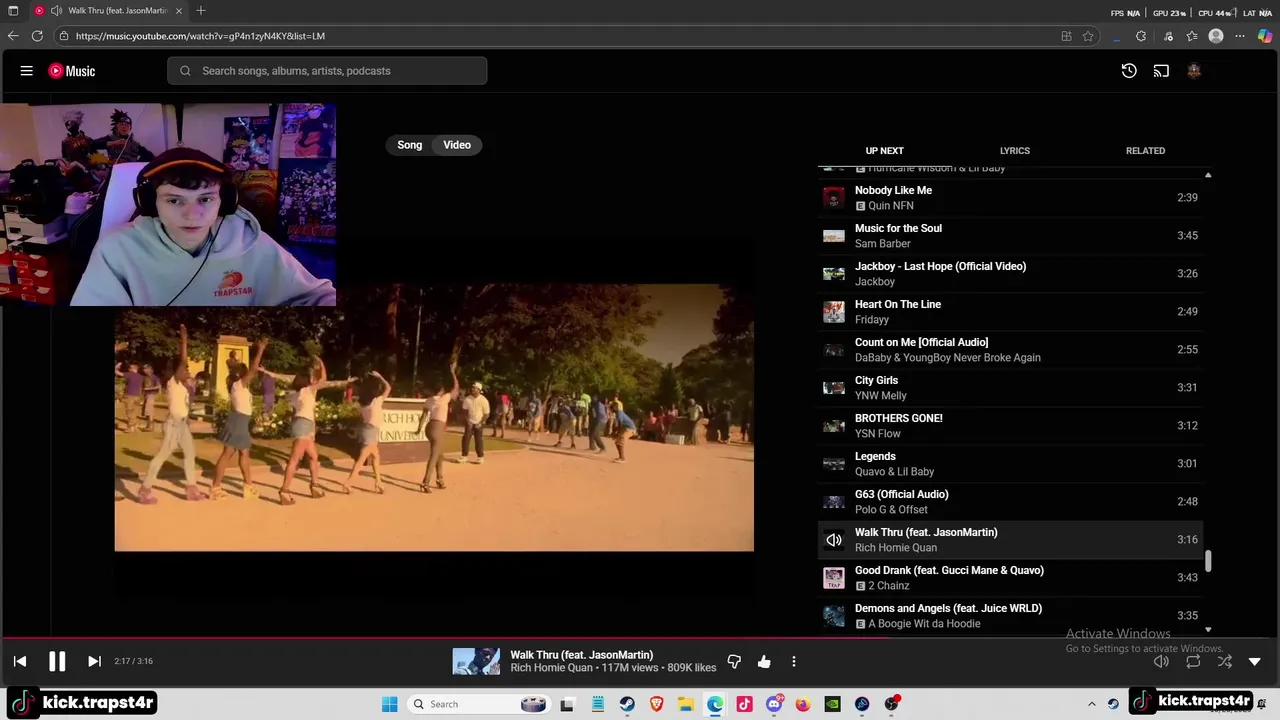The width and height of the screenshot is (1280, 720).
Task: Click the queue scrollbar down arrow
Action: (1208, 630)
